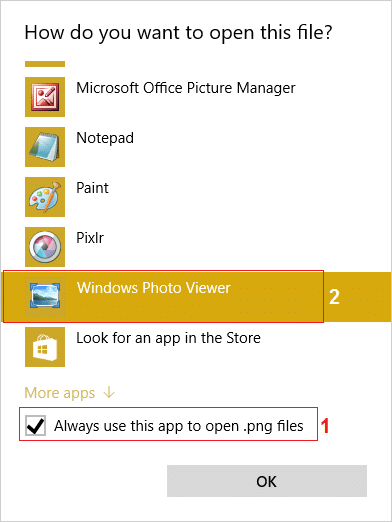Click the down arrow next to More apps

(x=109, y=392)
